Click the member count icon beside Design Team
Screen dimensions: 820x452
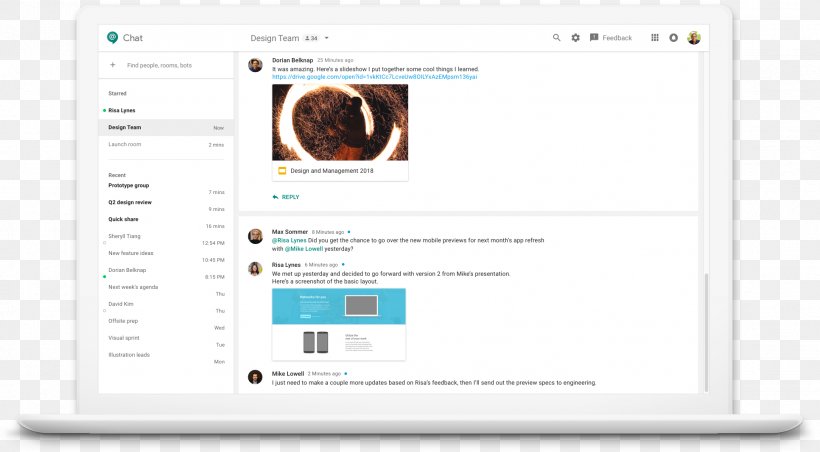point(311,38)
